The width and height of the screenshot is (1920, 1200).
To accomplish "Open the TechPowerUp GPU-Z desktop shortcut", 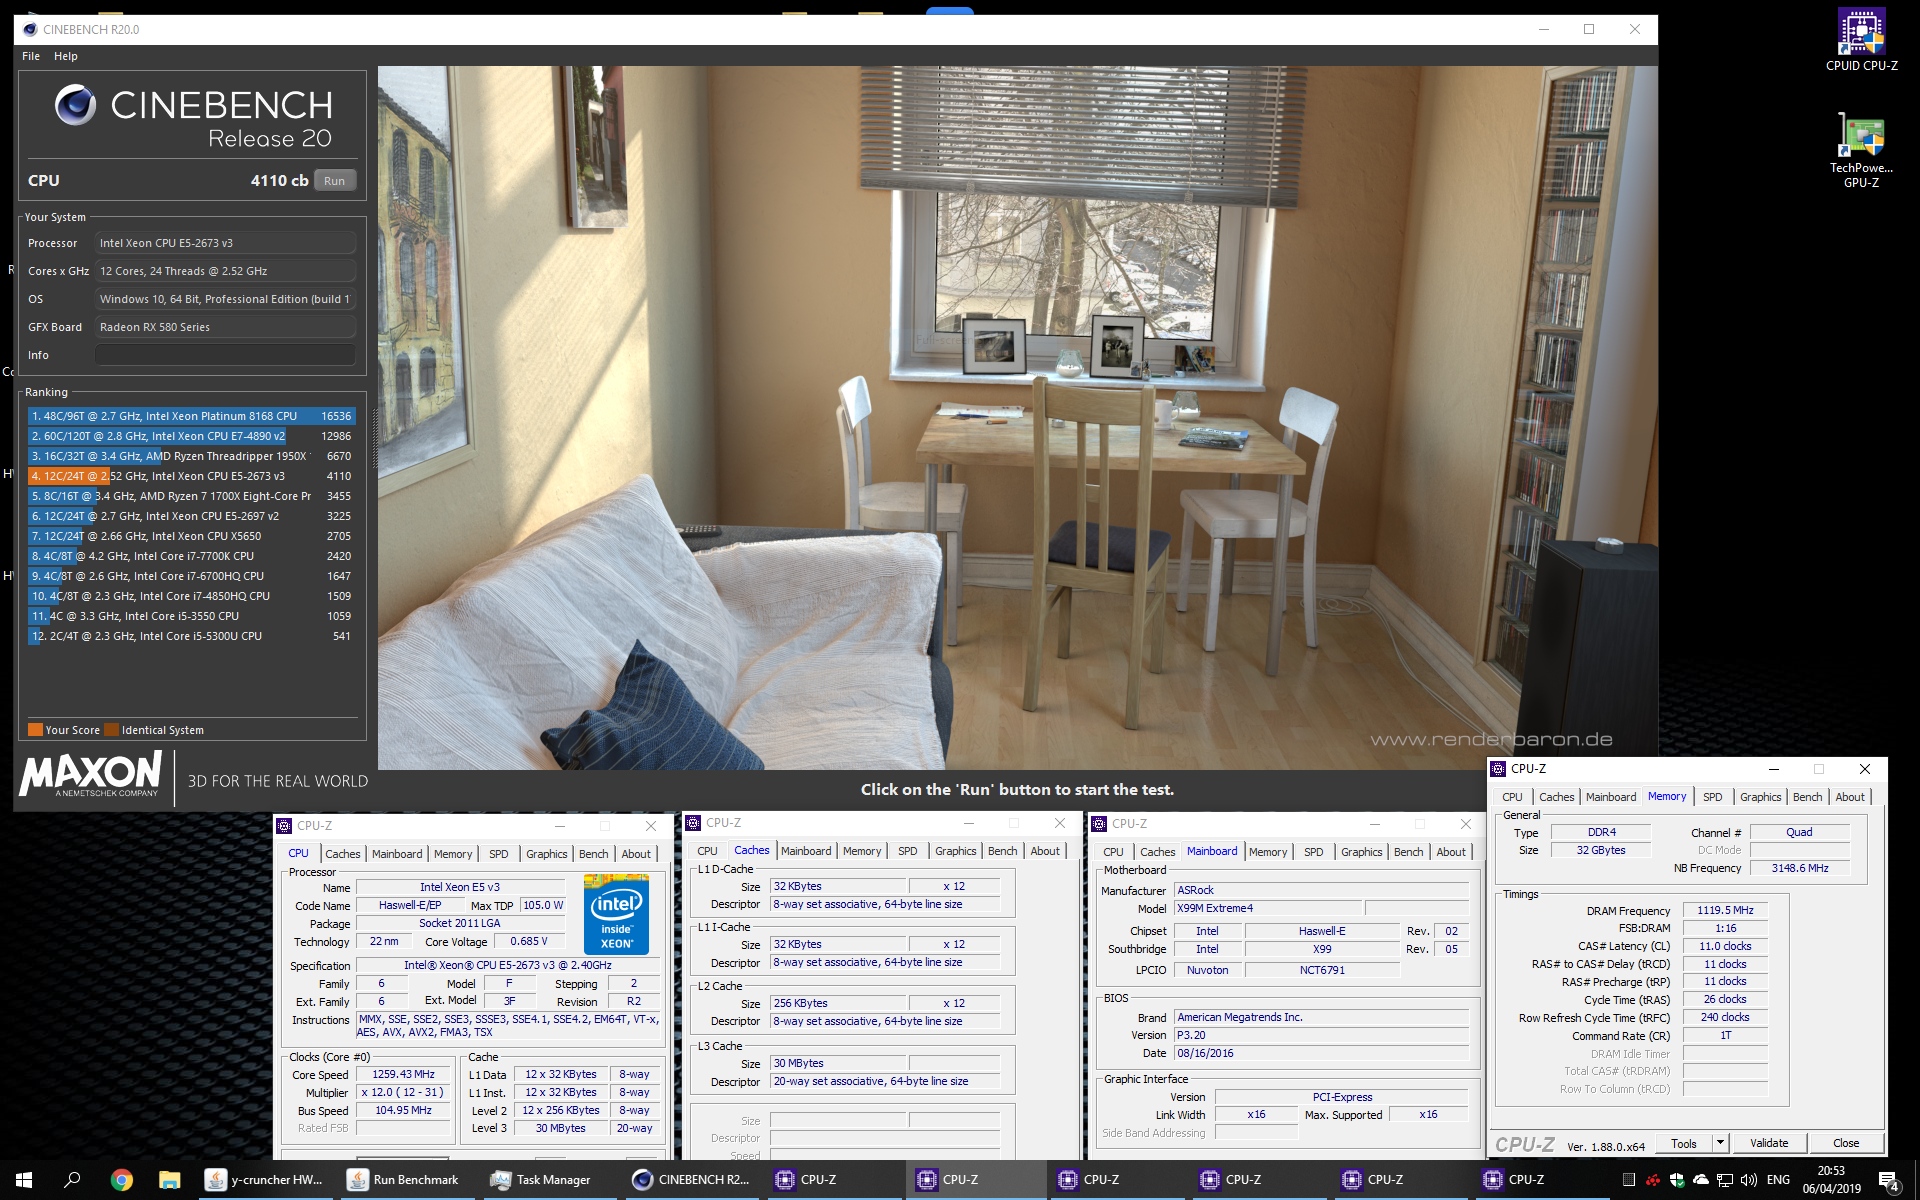I will coord(1861,150).
